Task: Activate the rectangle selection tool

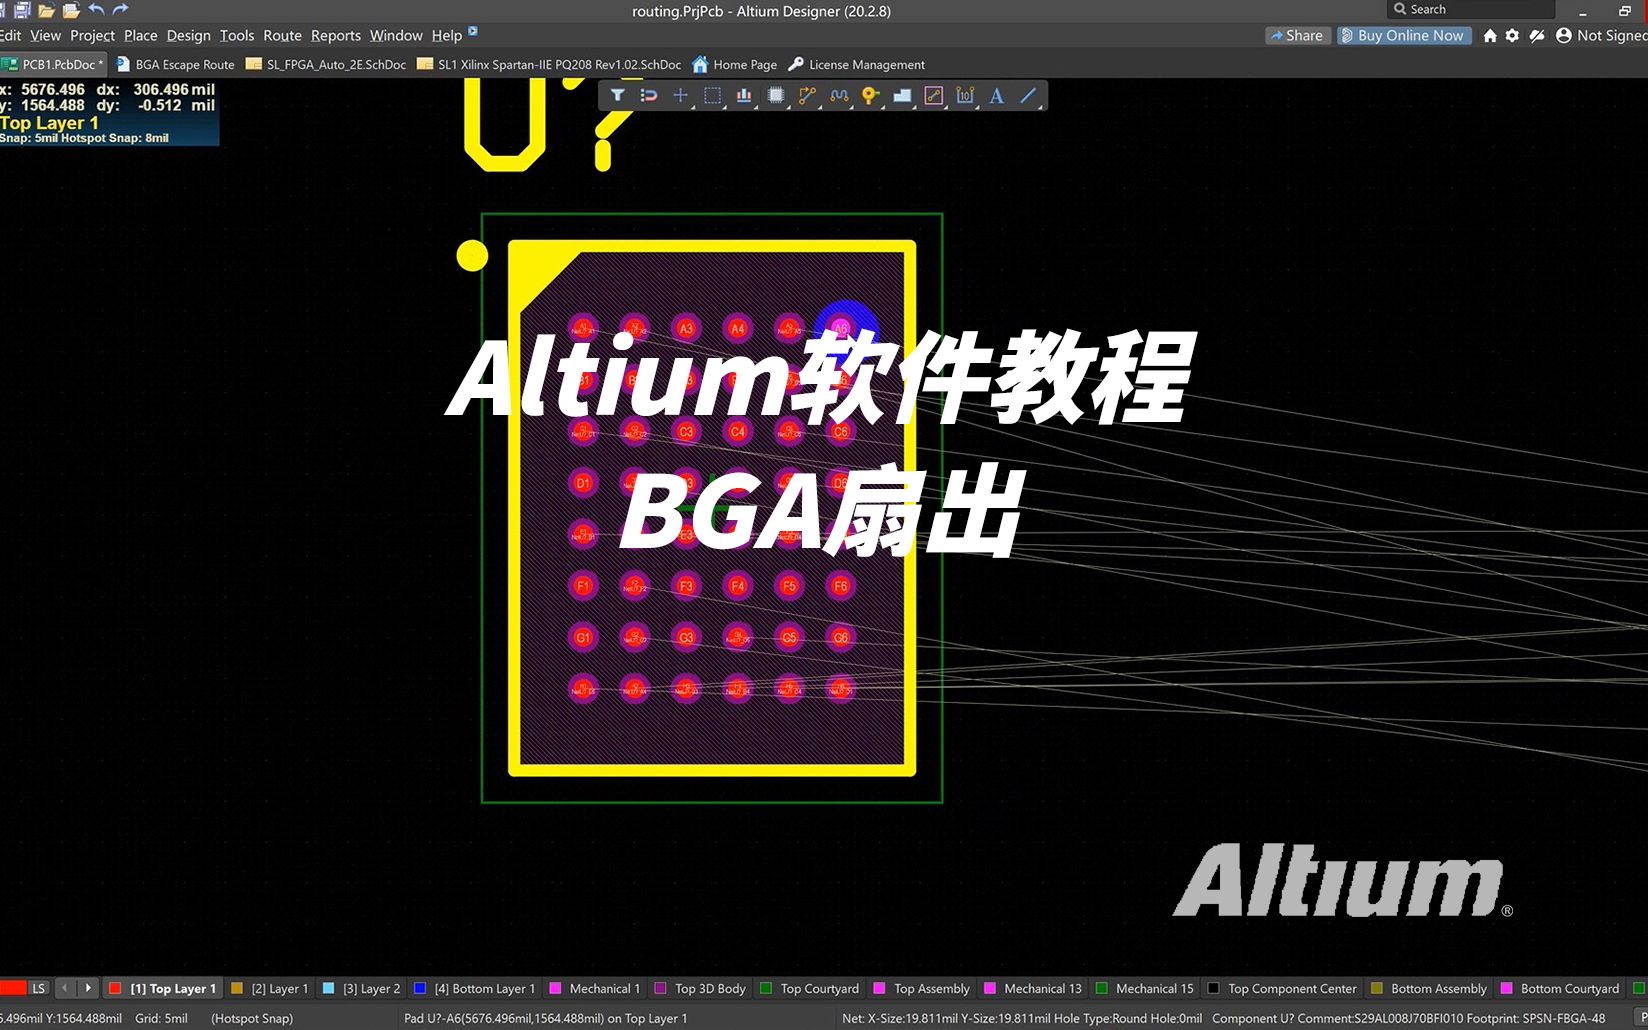Action: [712, 96]
